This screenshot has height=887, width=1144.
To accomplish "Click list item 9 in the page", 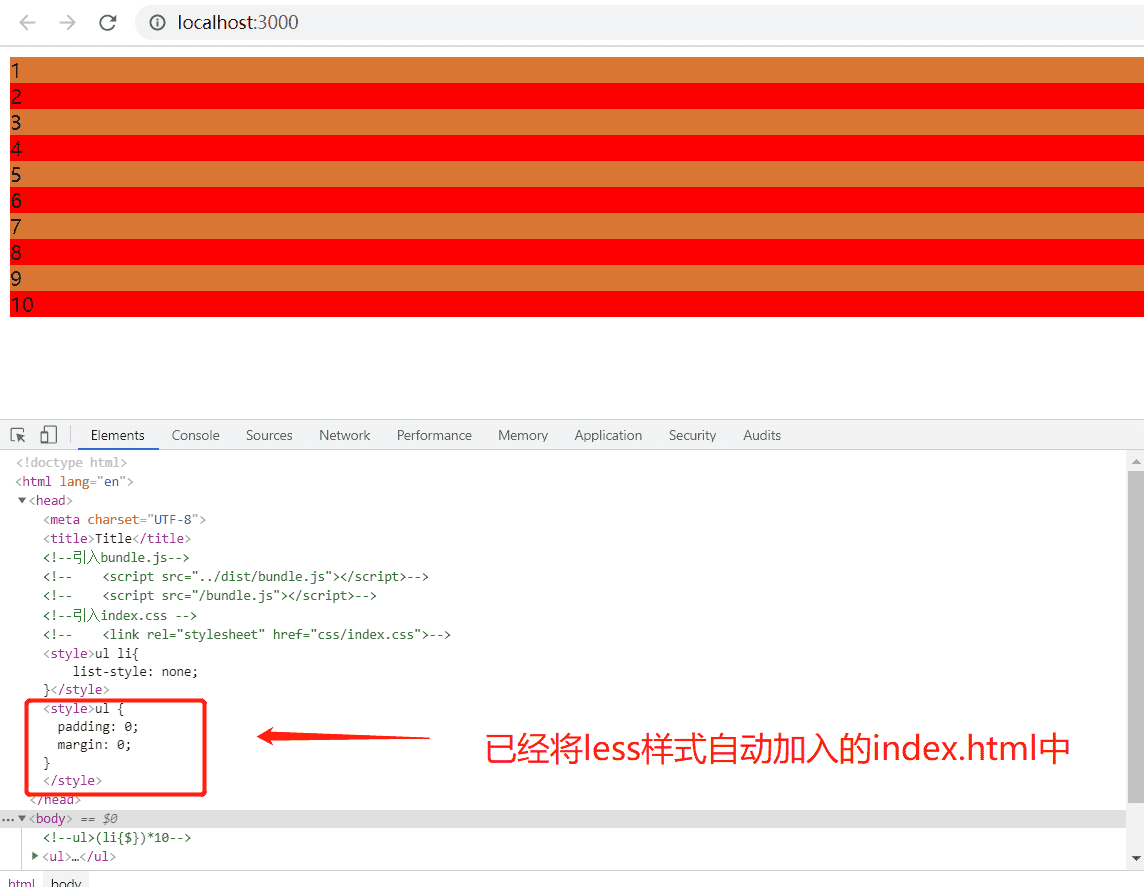I will coord(576,278).
